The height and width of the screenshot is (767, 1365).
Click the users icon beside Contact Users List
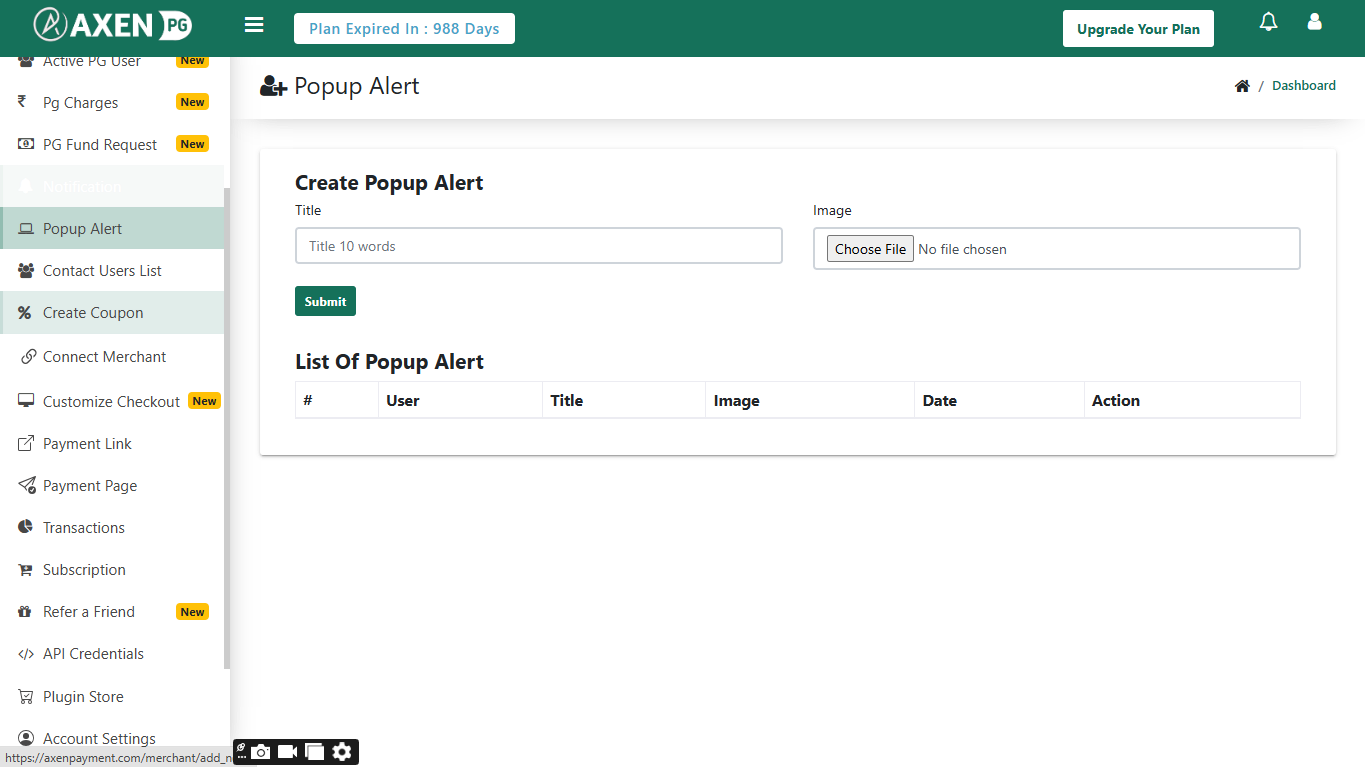tap(26, 270)
